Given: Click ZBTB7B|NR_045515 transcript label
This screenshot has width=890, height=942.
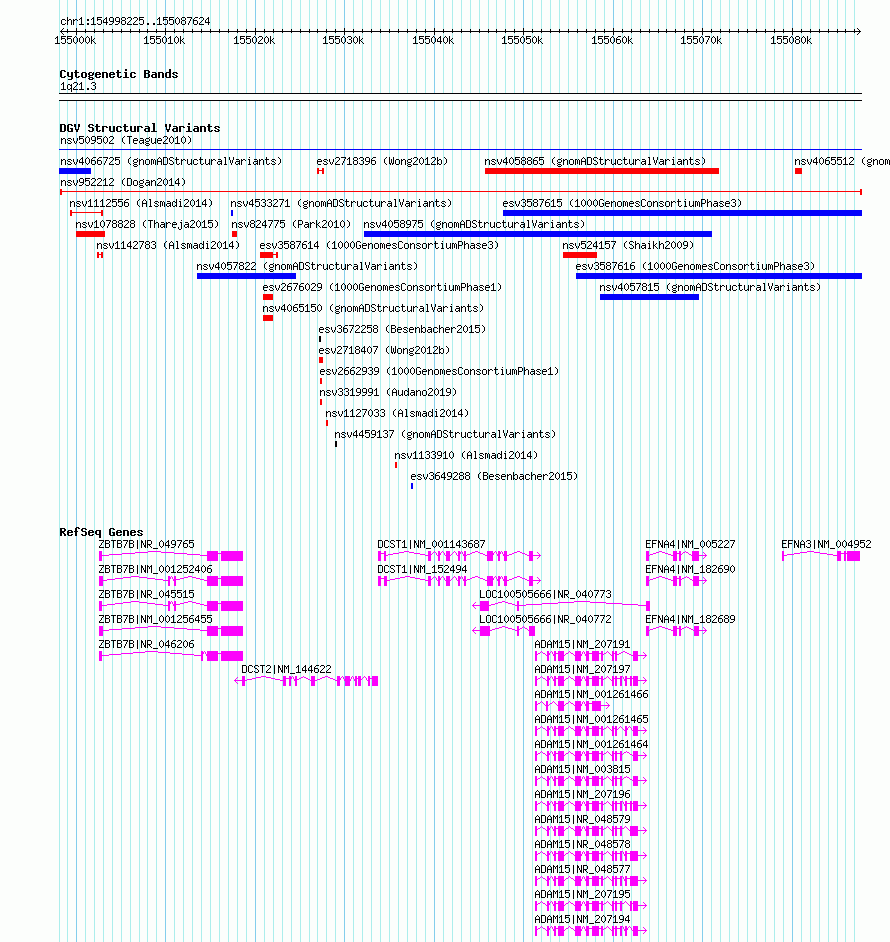Looking at the screenshot, I should [147, 595].
